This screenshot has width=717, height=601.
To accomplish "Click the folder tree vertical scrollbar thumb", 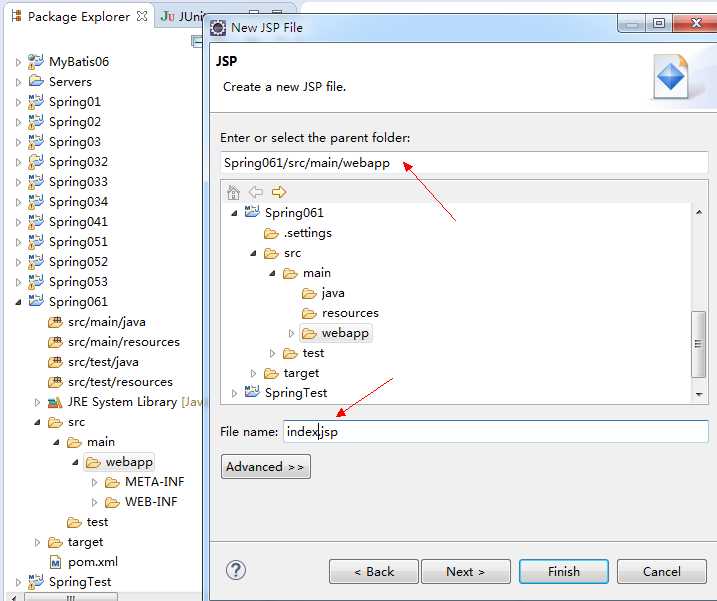I will tap(698, 344).
